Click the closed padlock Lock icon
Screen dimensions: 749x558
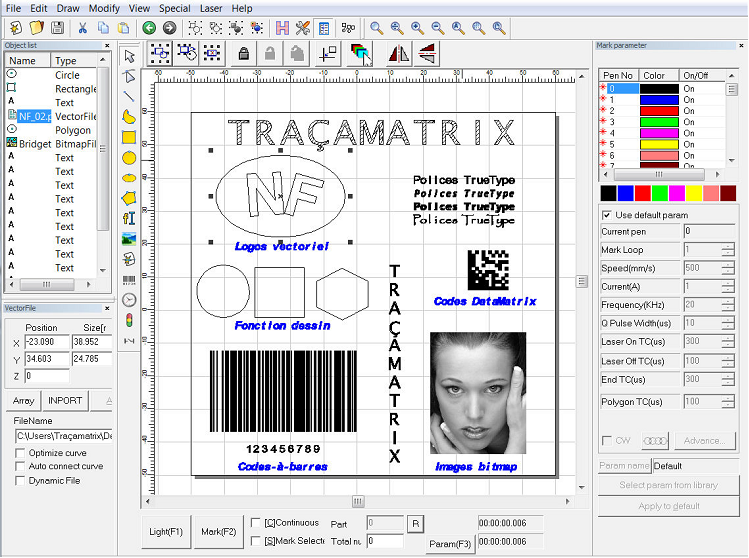point(244,53)
